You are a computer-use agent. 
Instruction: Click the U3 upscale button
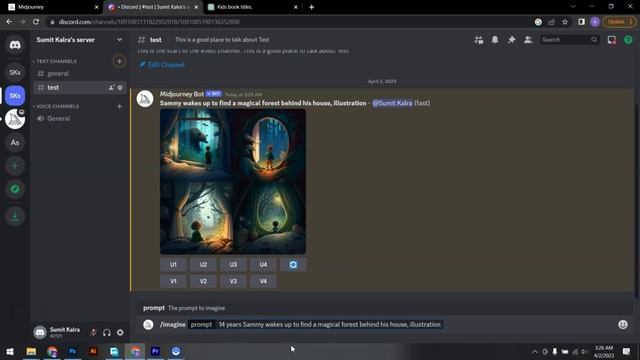point(233,264)
